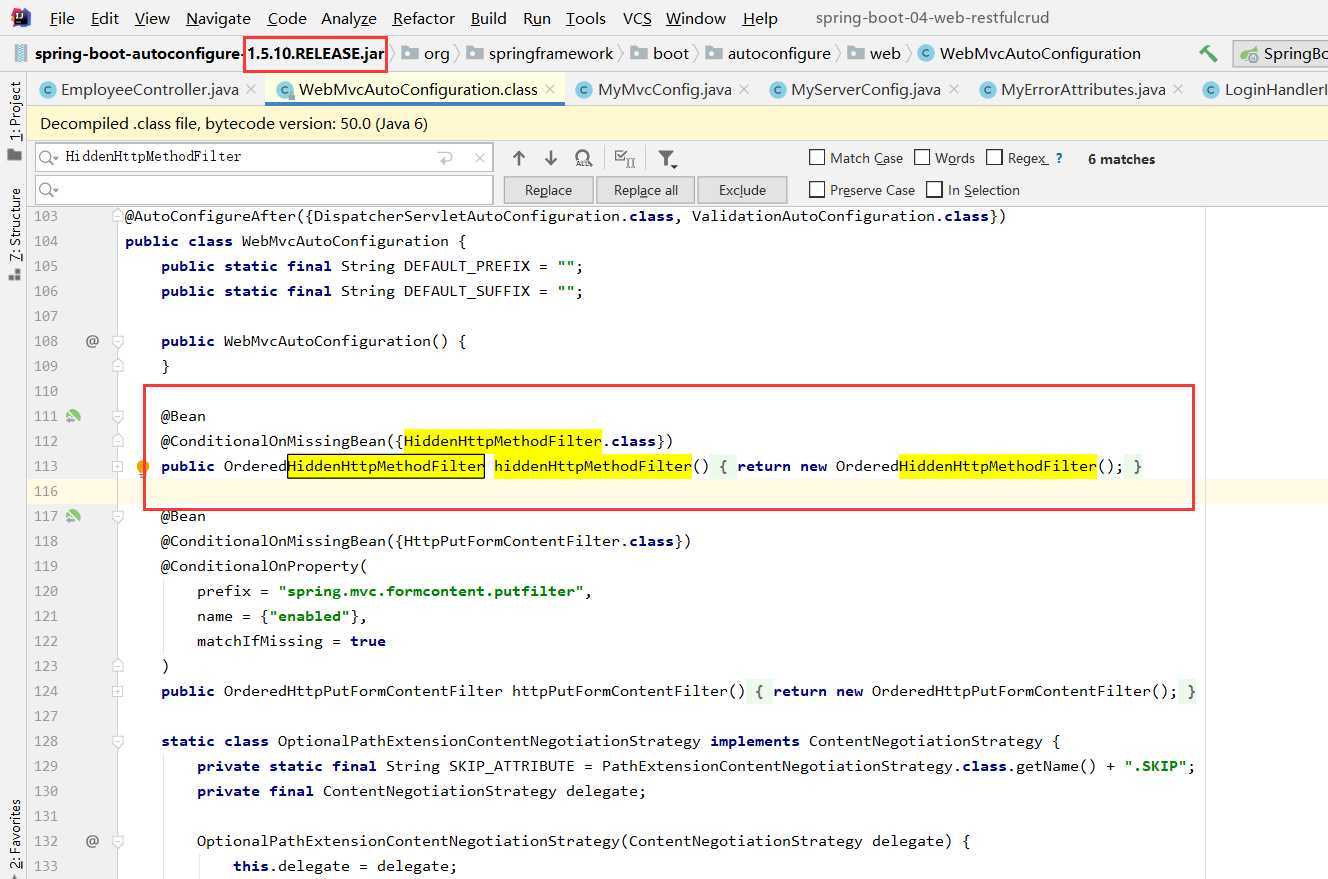Image resolution: width=1328 pixels, height=879 pixels.
Task: Open the Analyze menu
Action: [x=349, y=18]
